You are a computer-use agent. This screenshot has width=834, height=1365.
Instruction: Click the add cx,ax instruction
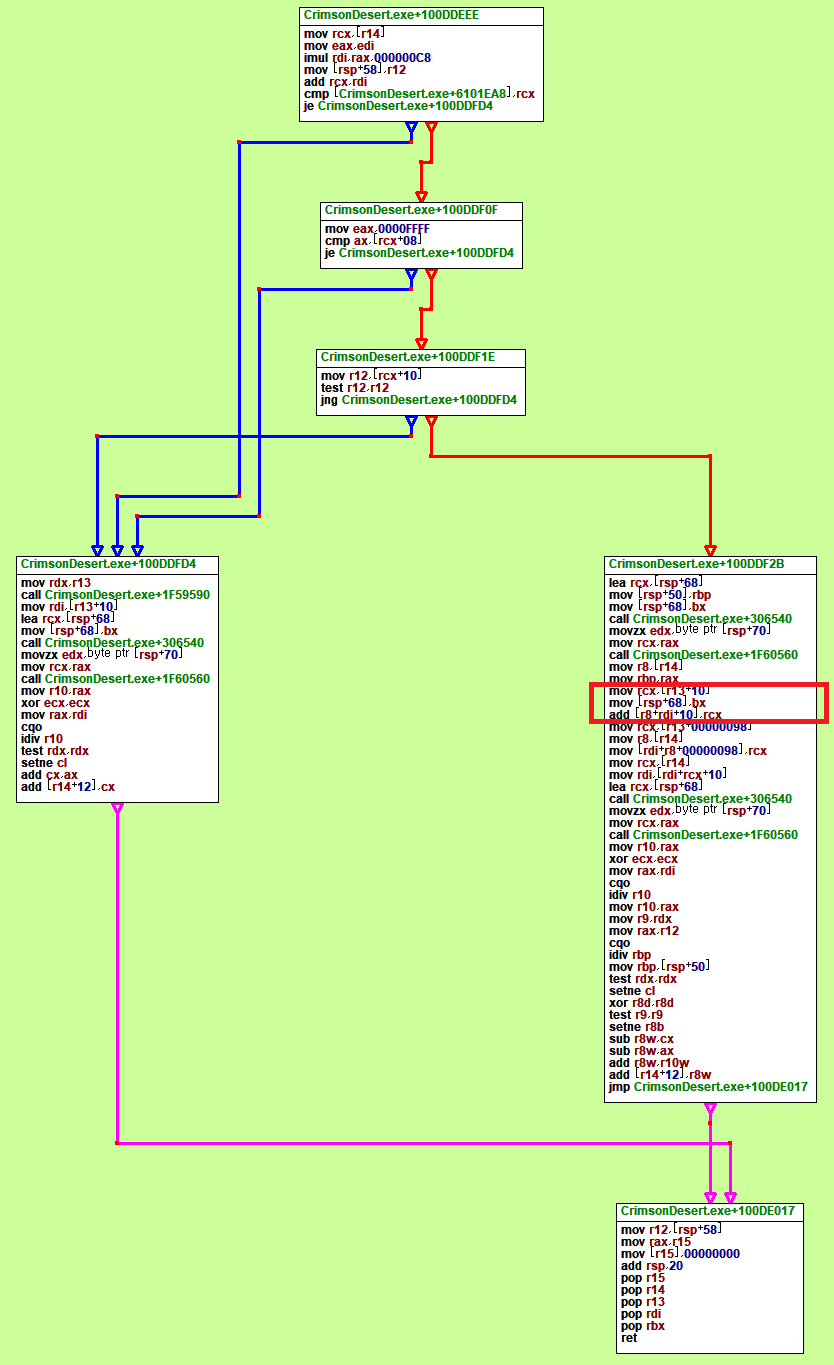pyautogui.click(x=49, y=775)
